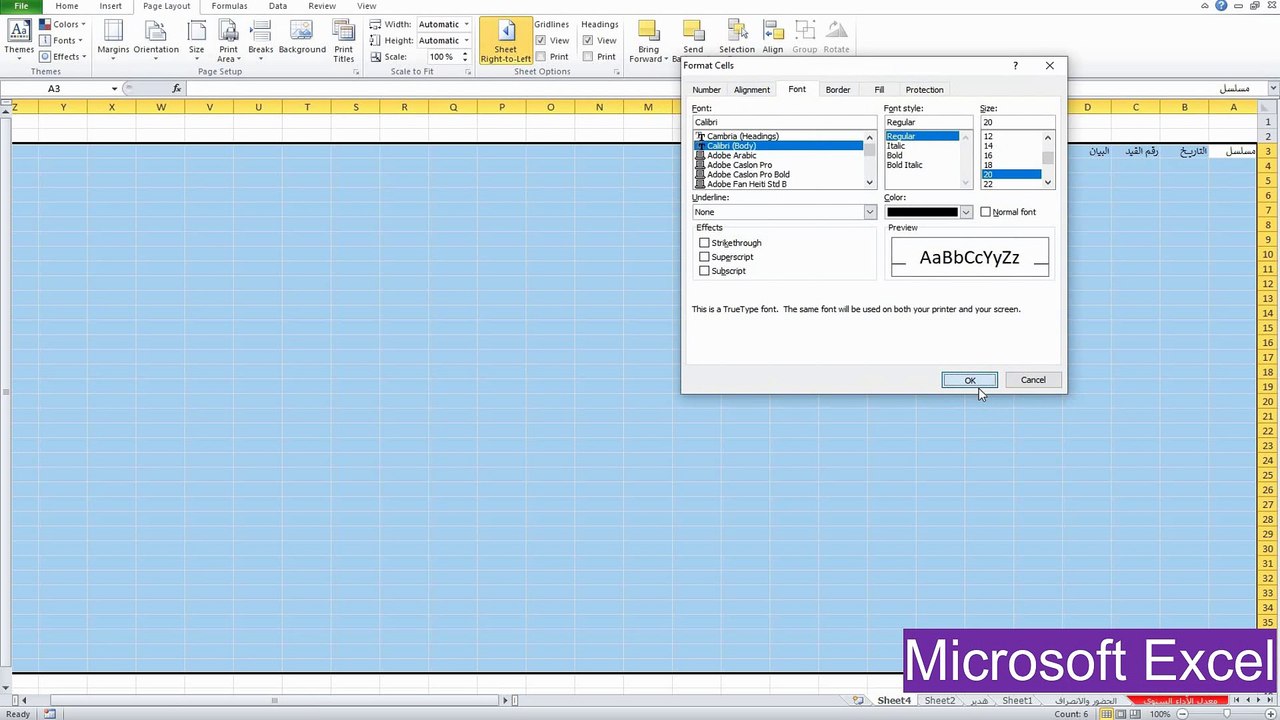Open theme Effects icon

[x=45, y=57]
